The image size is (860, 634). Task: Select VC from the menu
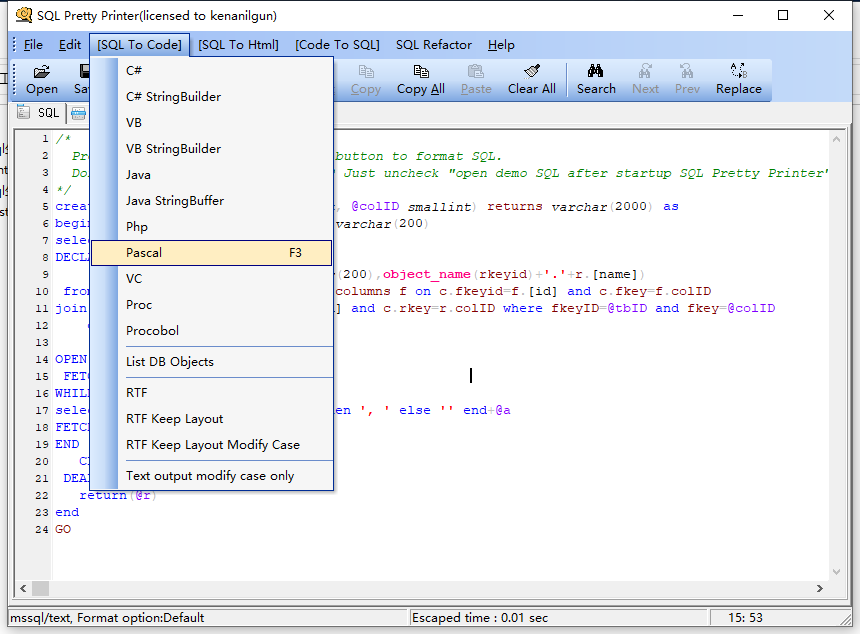point(212,279)
